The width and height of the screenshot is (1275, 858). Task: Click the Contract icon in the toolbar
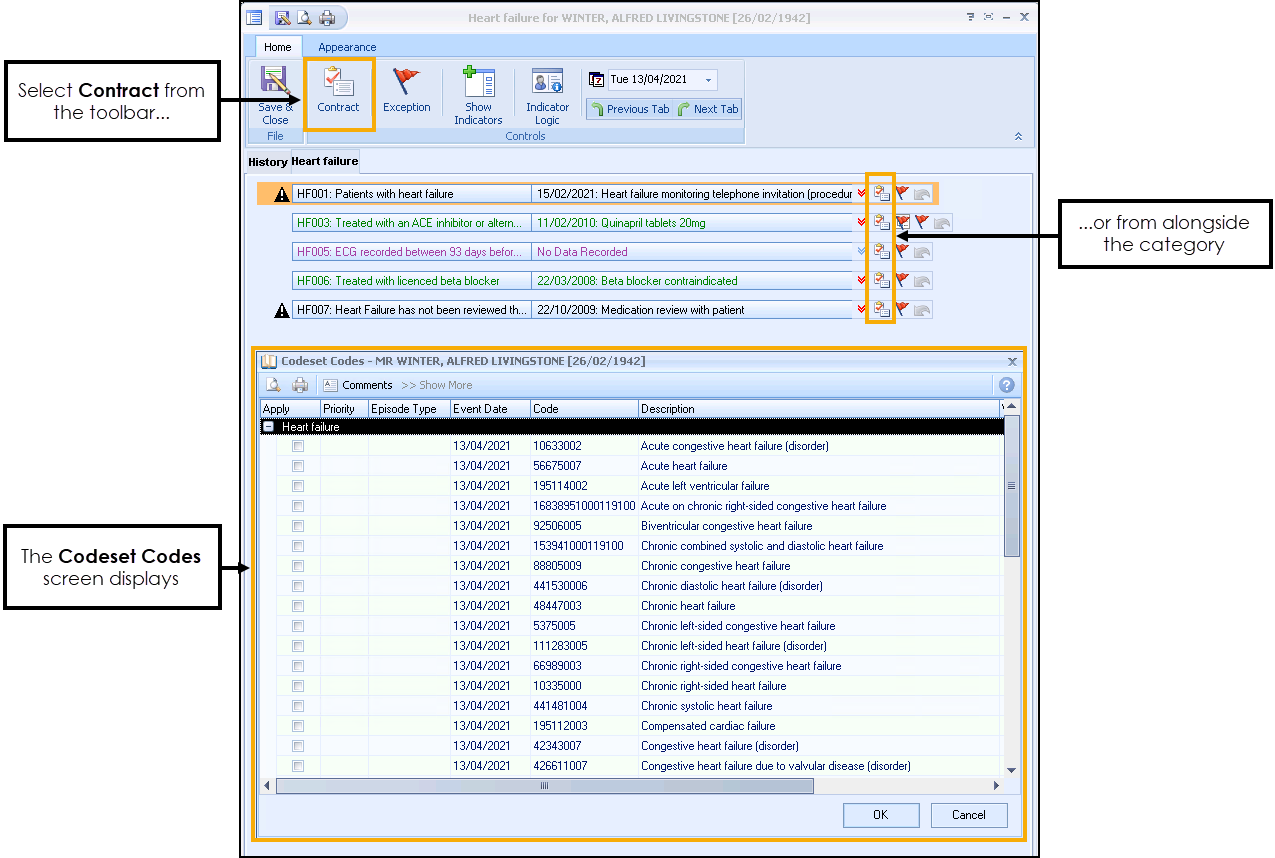338,84
